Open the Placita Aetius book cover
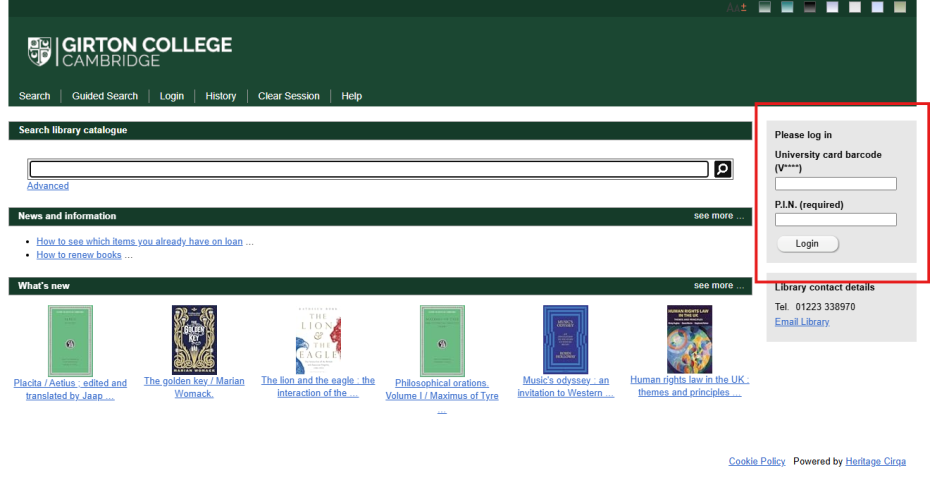This screenshot has height=480, width=930. pos(70,341)
